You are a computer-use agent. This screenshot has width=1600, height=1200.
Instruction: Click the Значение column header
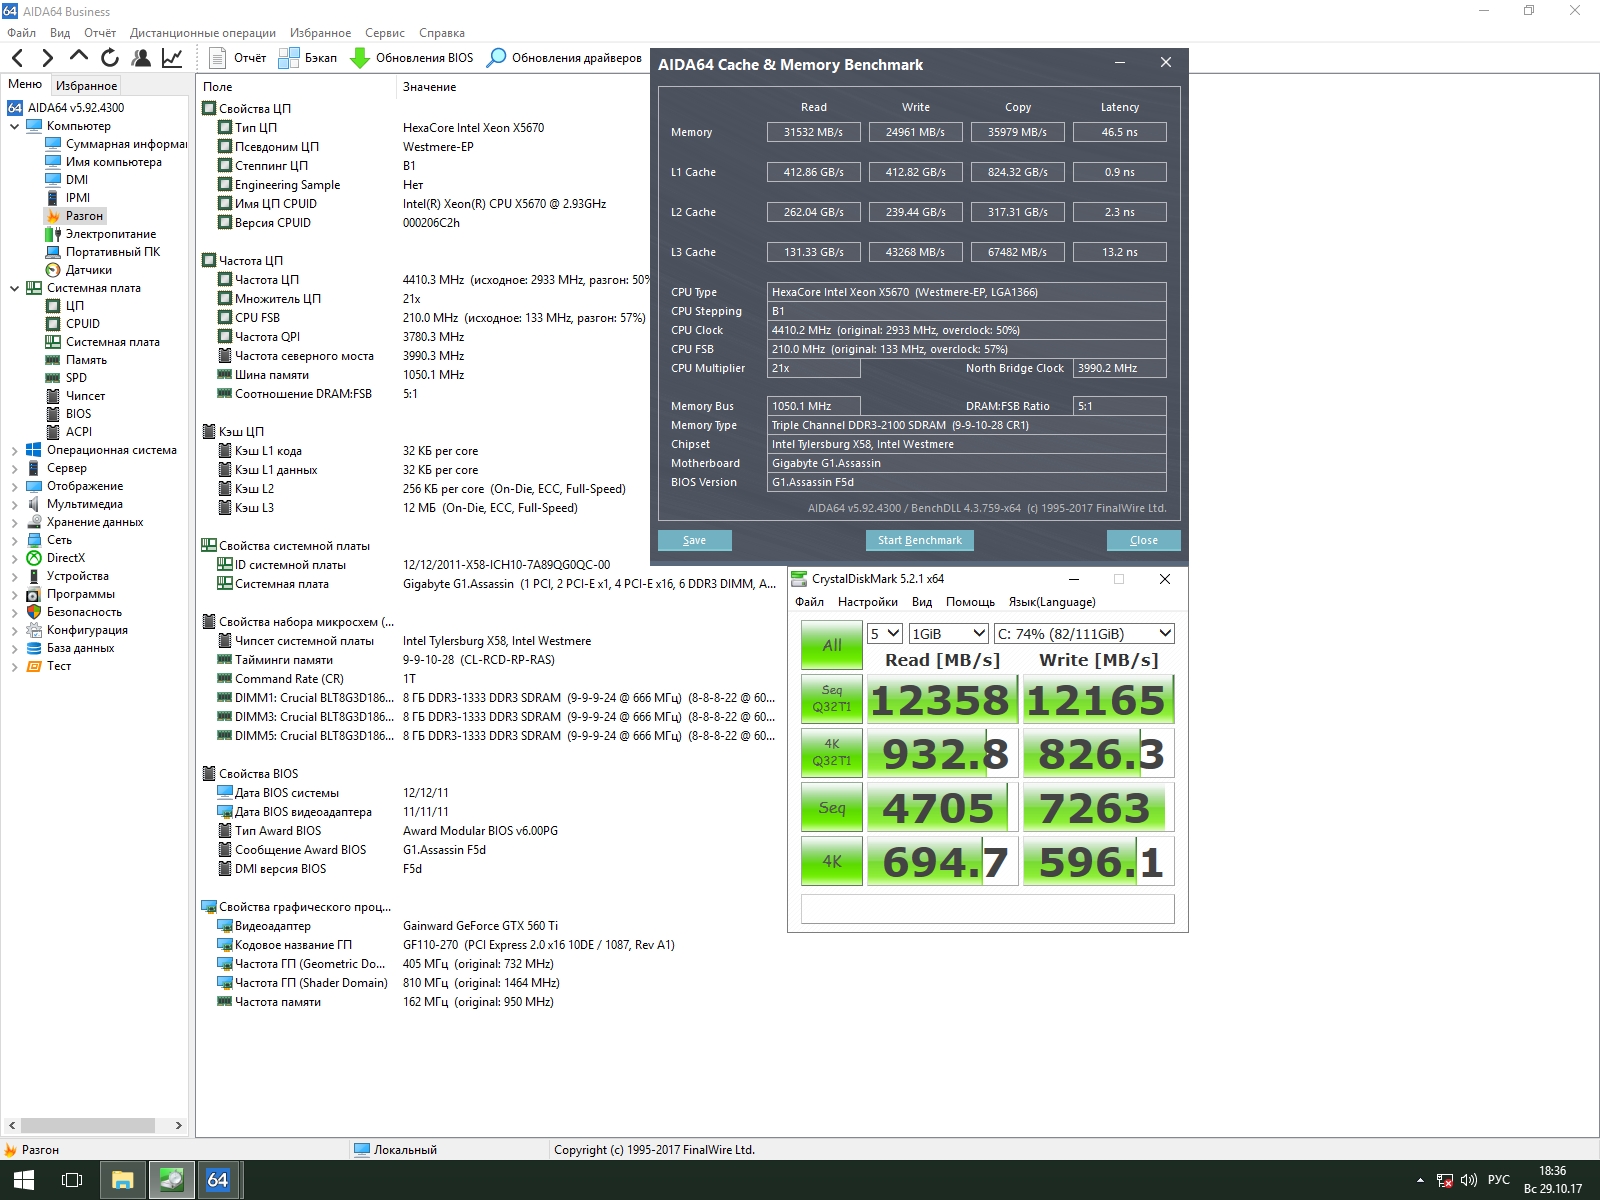[x=430, y=87]
